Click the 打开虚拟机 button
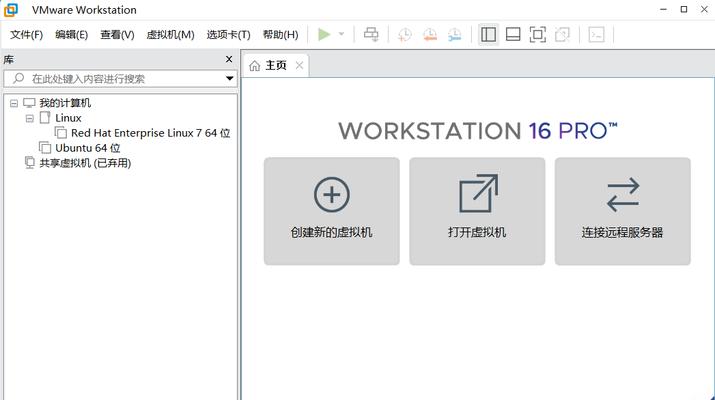The width and height of the screenshot is (715, 400). (477, 211)
